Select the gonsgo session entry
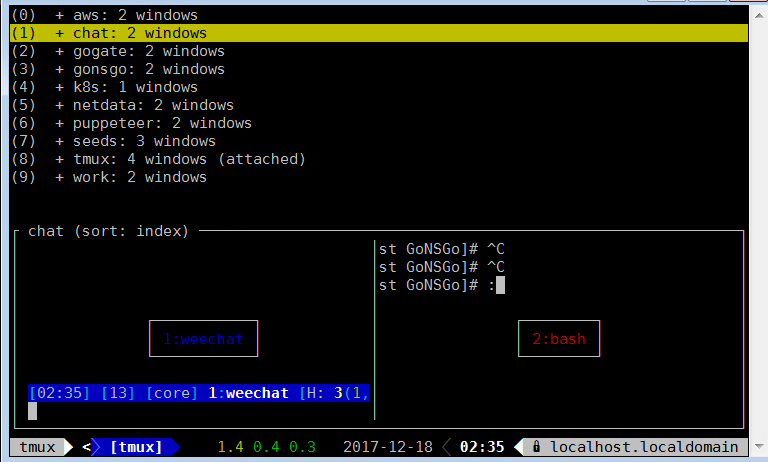The height and width of the screenshot is (462, 768). point(148,69)
